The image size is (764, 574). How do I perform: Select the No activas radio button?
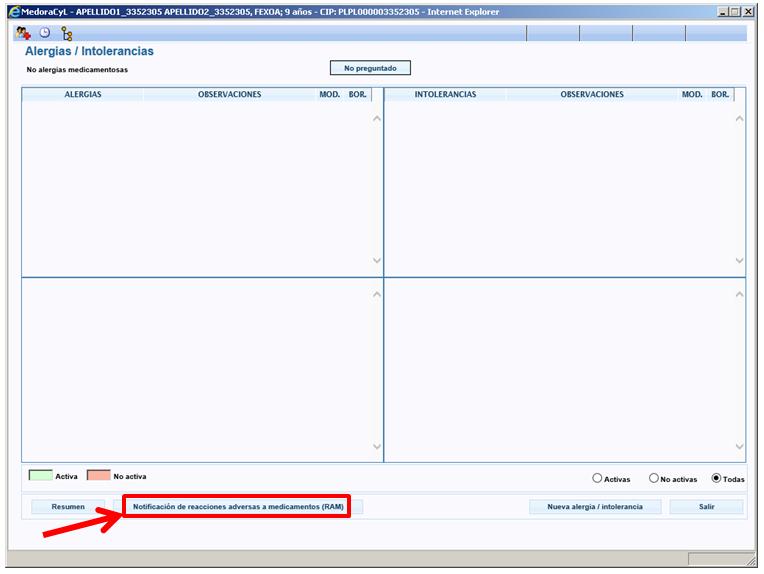654,479
